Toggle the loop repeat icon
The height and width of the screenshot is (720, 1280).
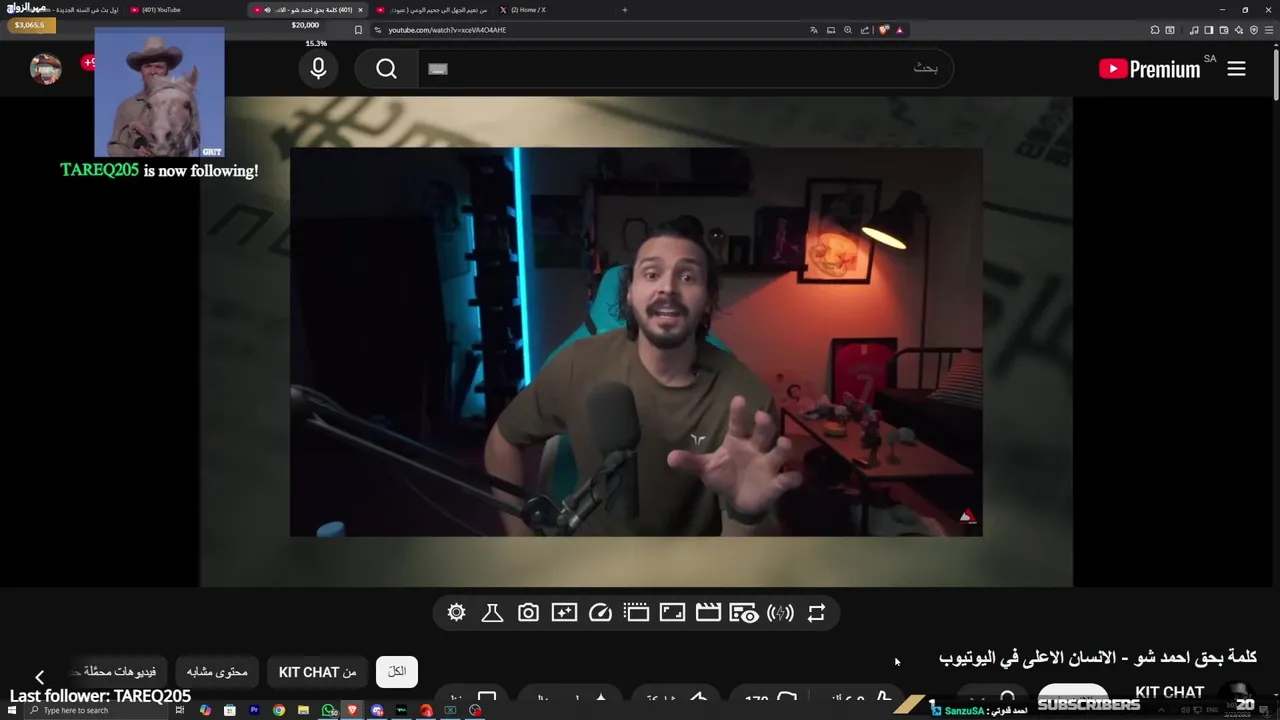pyautogui.click(x=816, y=613)
